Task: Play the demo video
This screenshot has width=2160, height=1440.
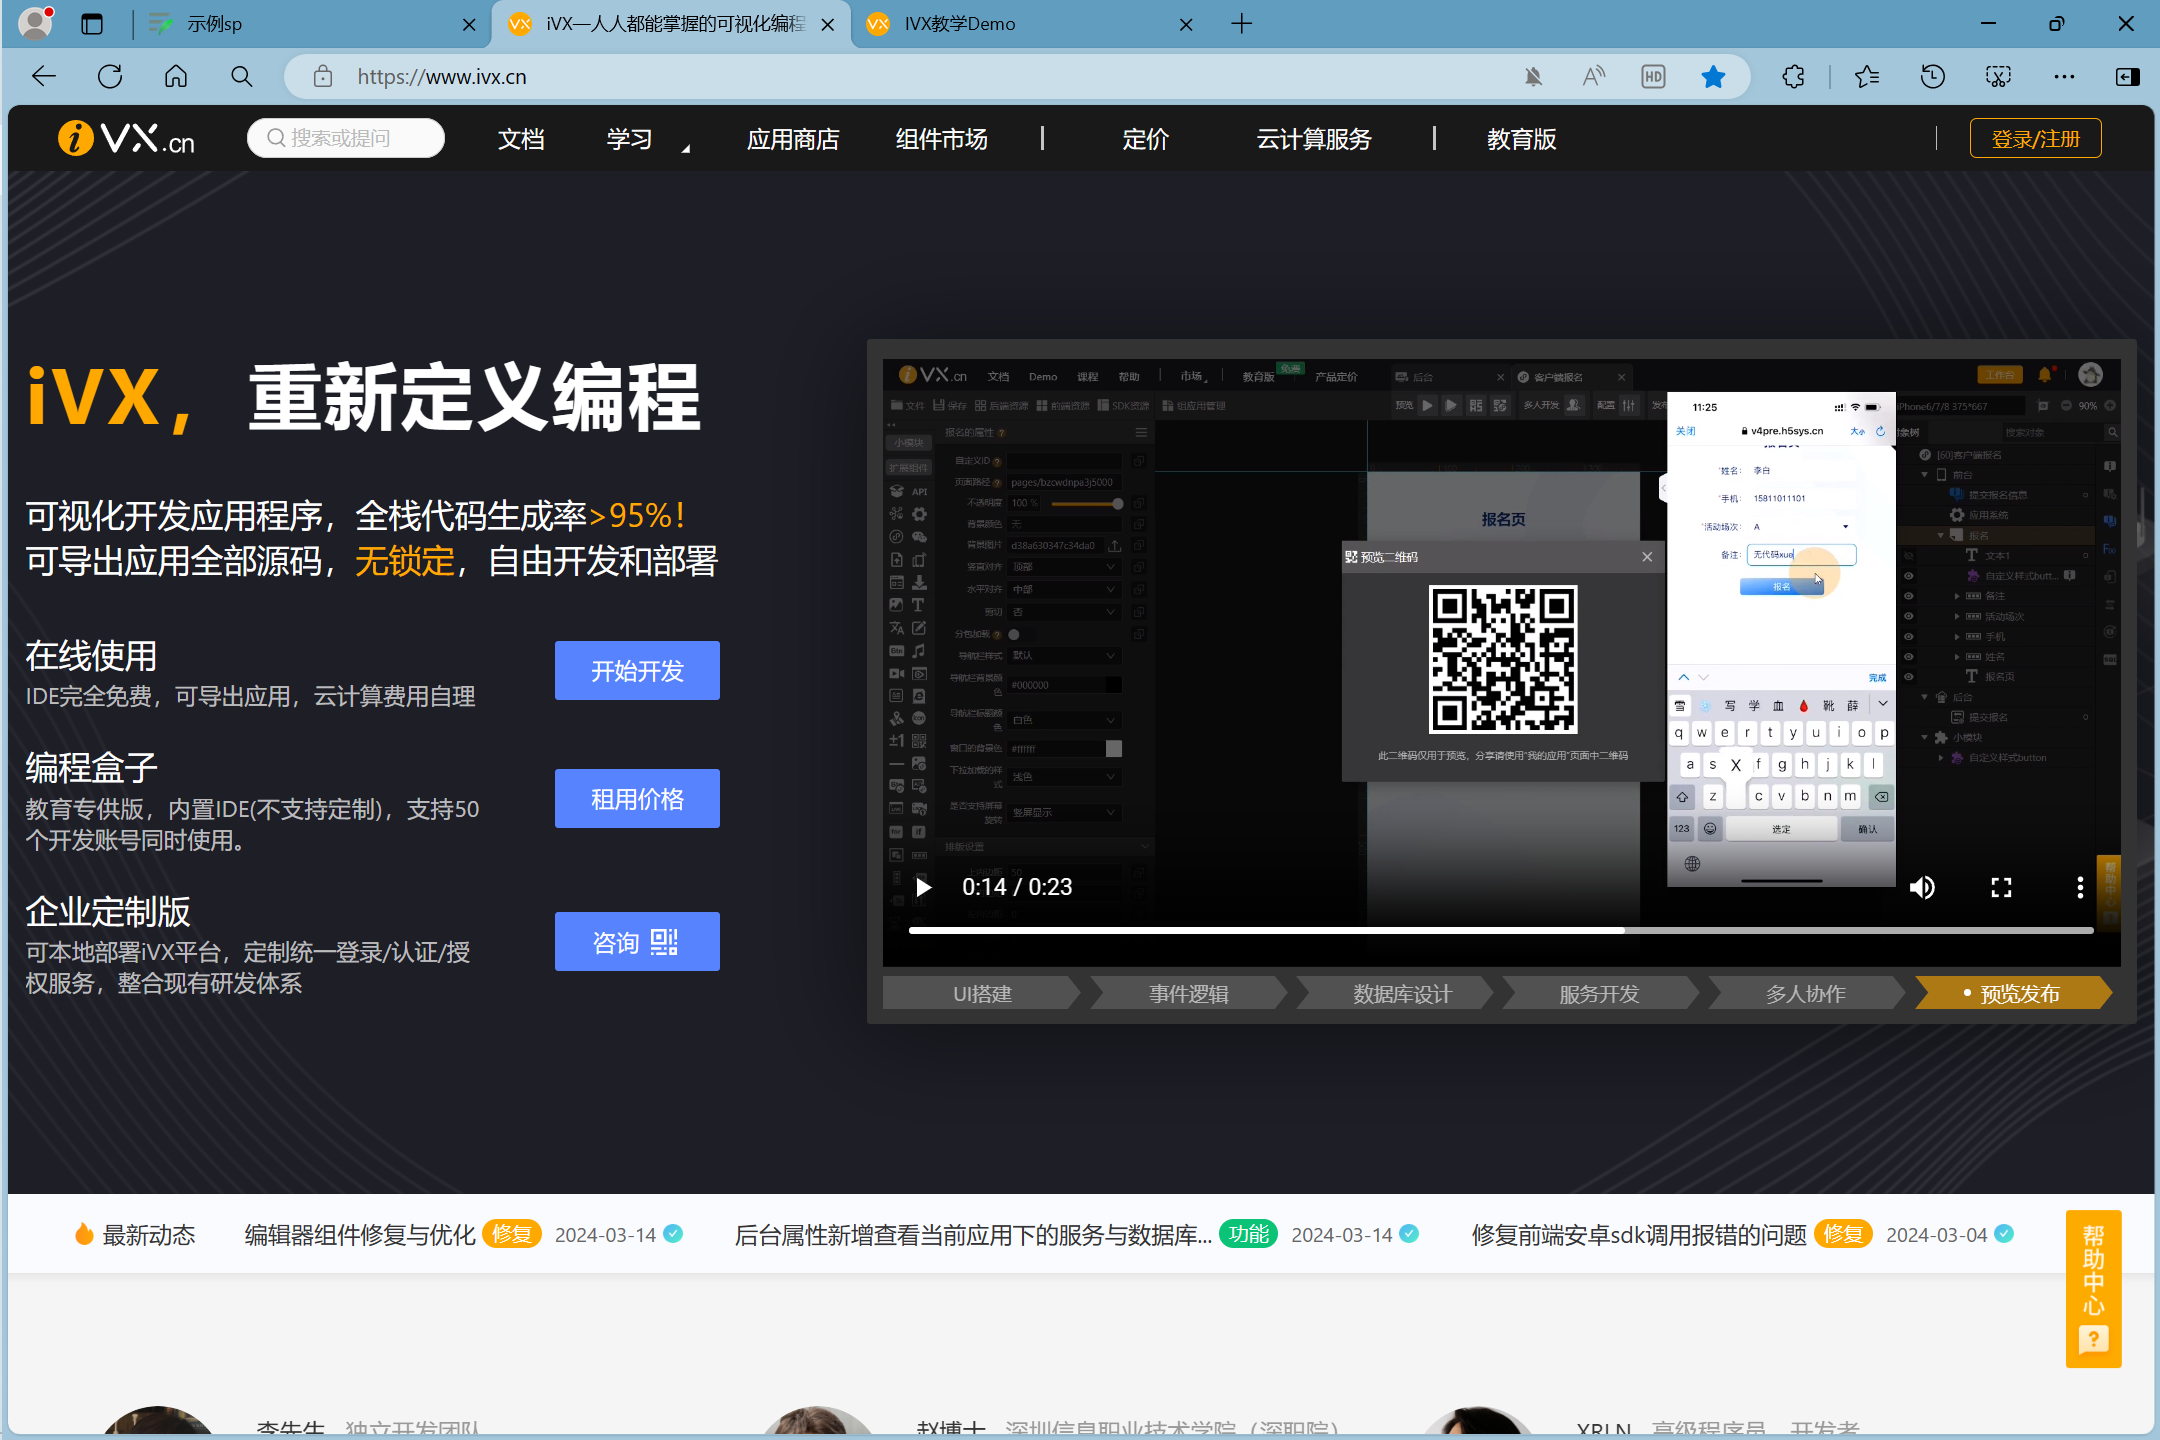Action: click(x=924, y=887)
